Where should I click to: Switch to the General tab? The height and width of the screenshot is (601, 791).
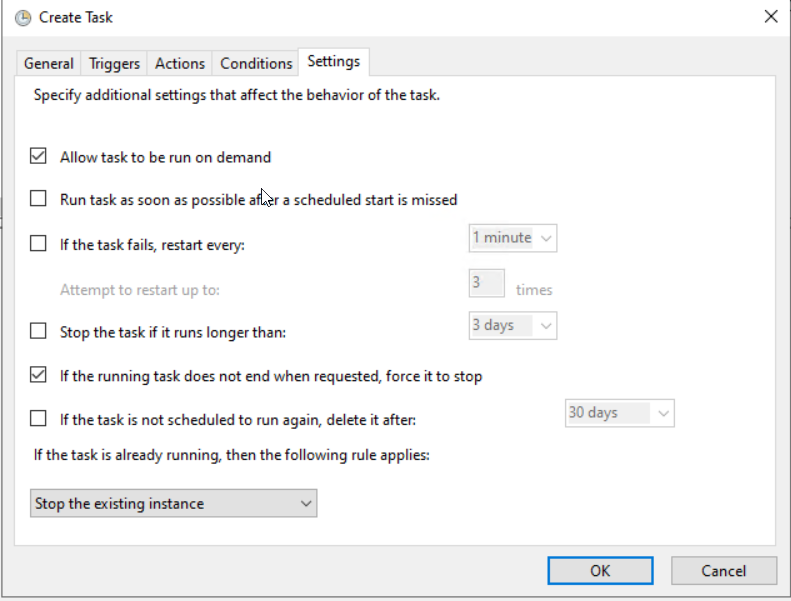[x=48, y=64]
